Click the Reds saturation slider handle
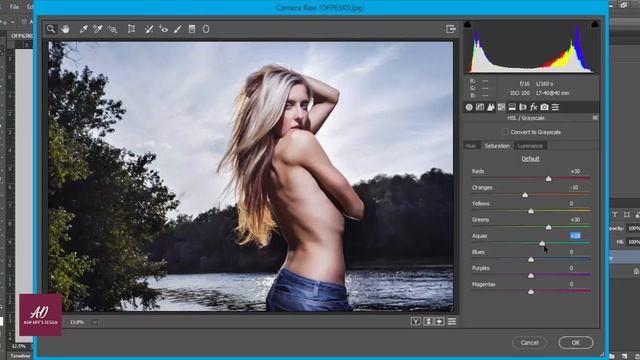This screenshot has height=360, width=640. (x=549, y=178)
